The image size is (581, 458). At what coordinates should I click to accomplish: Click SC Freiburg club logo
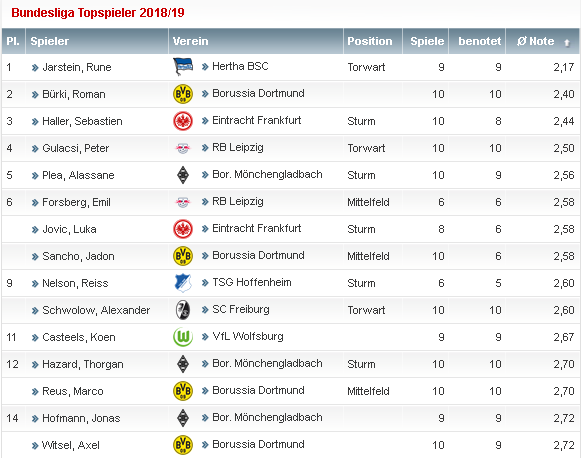point(183,310)
